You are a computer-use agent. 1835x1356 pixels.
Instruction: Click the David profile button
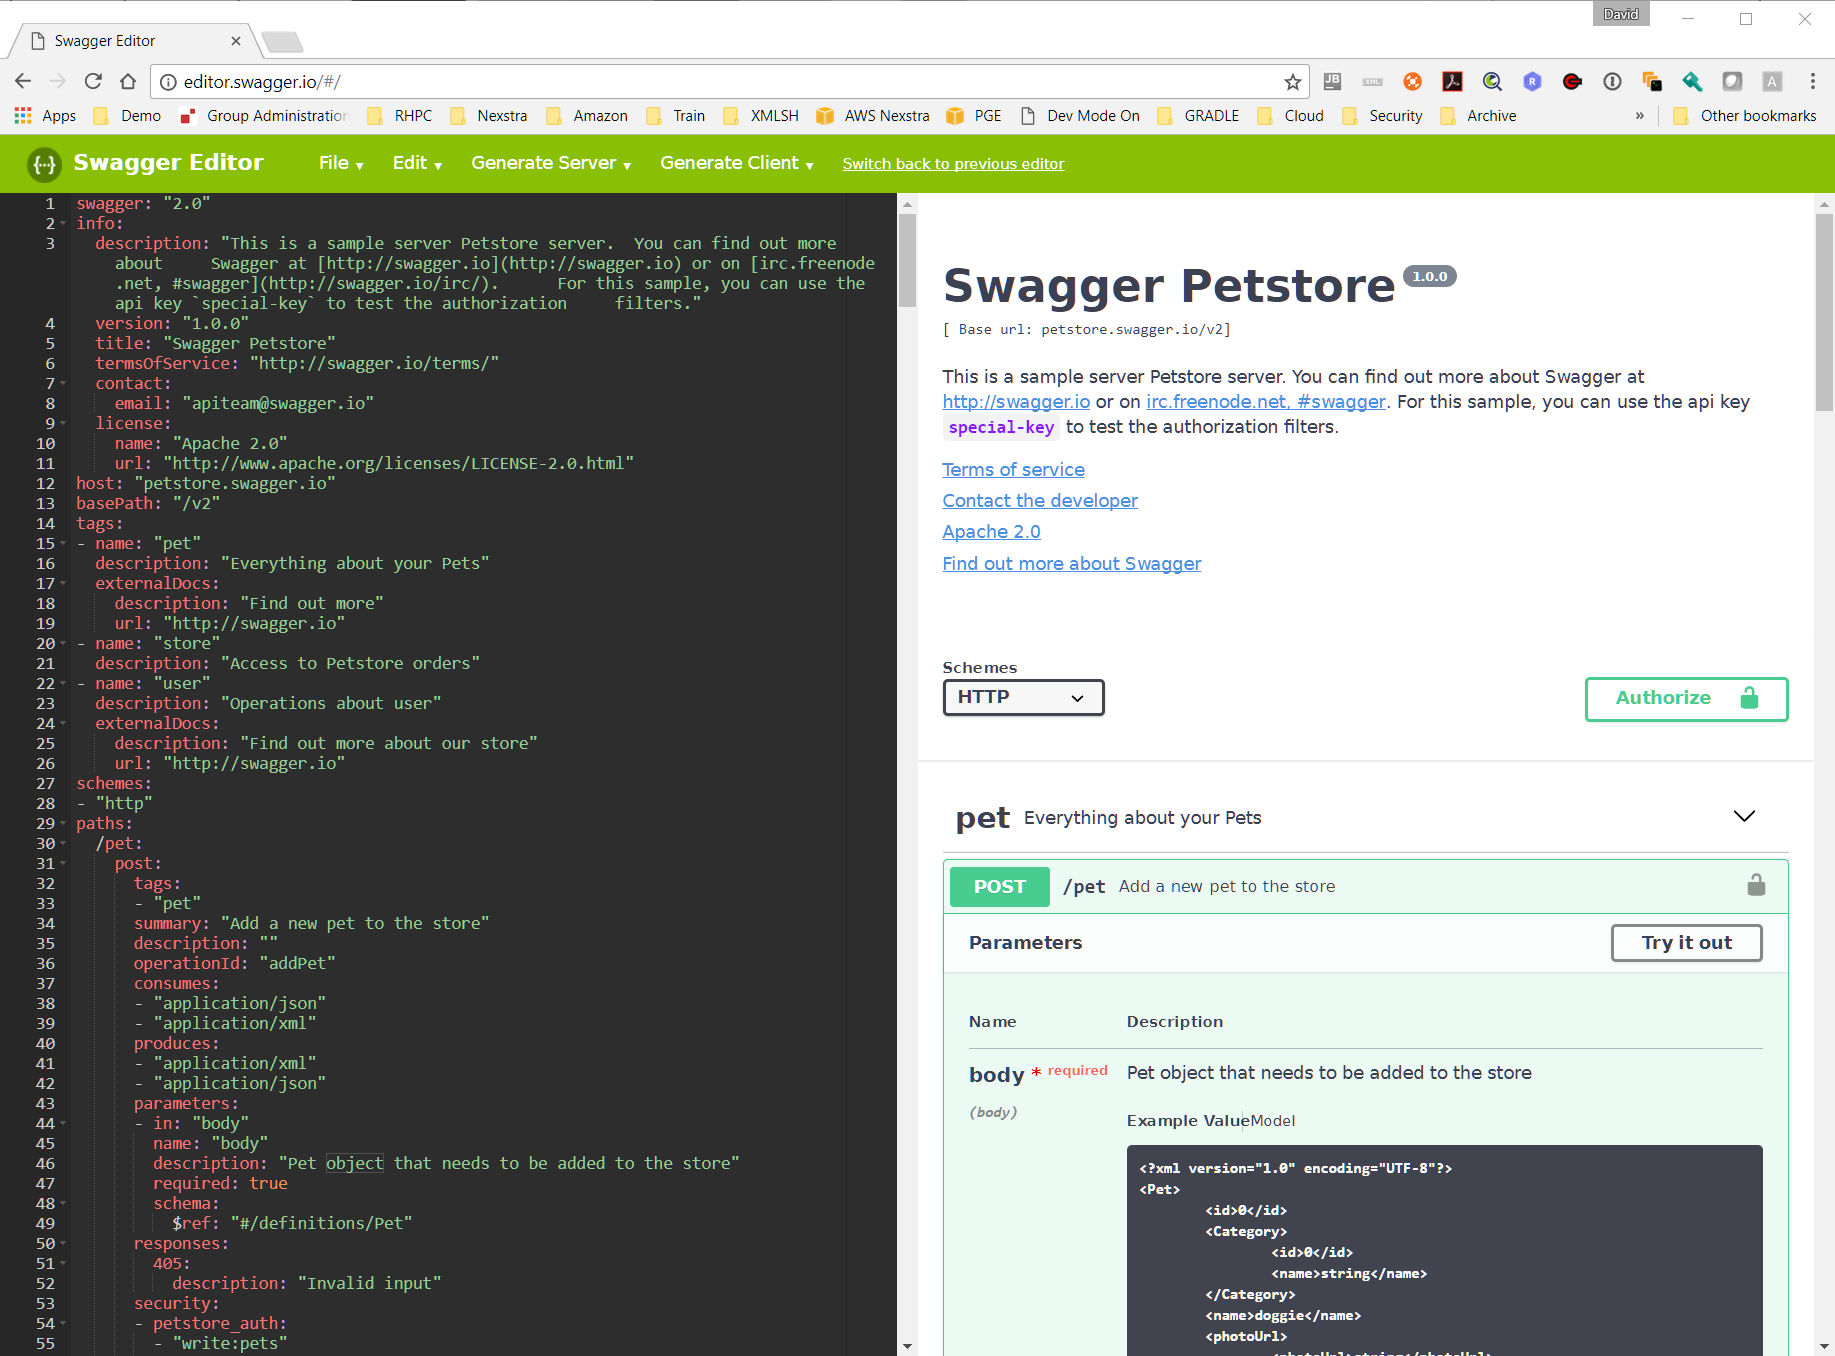click(1620, 14)
